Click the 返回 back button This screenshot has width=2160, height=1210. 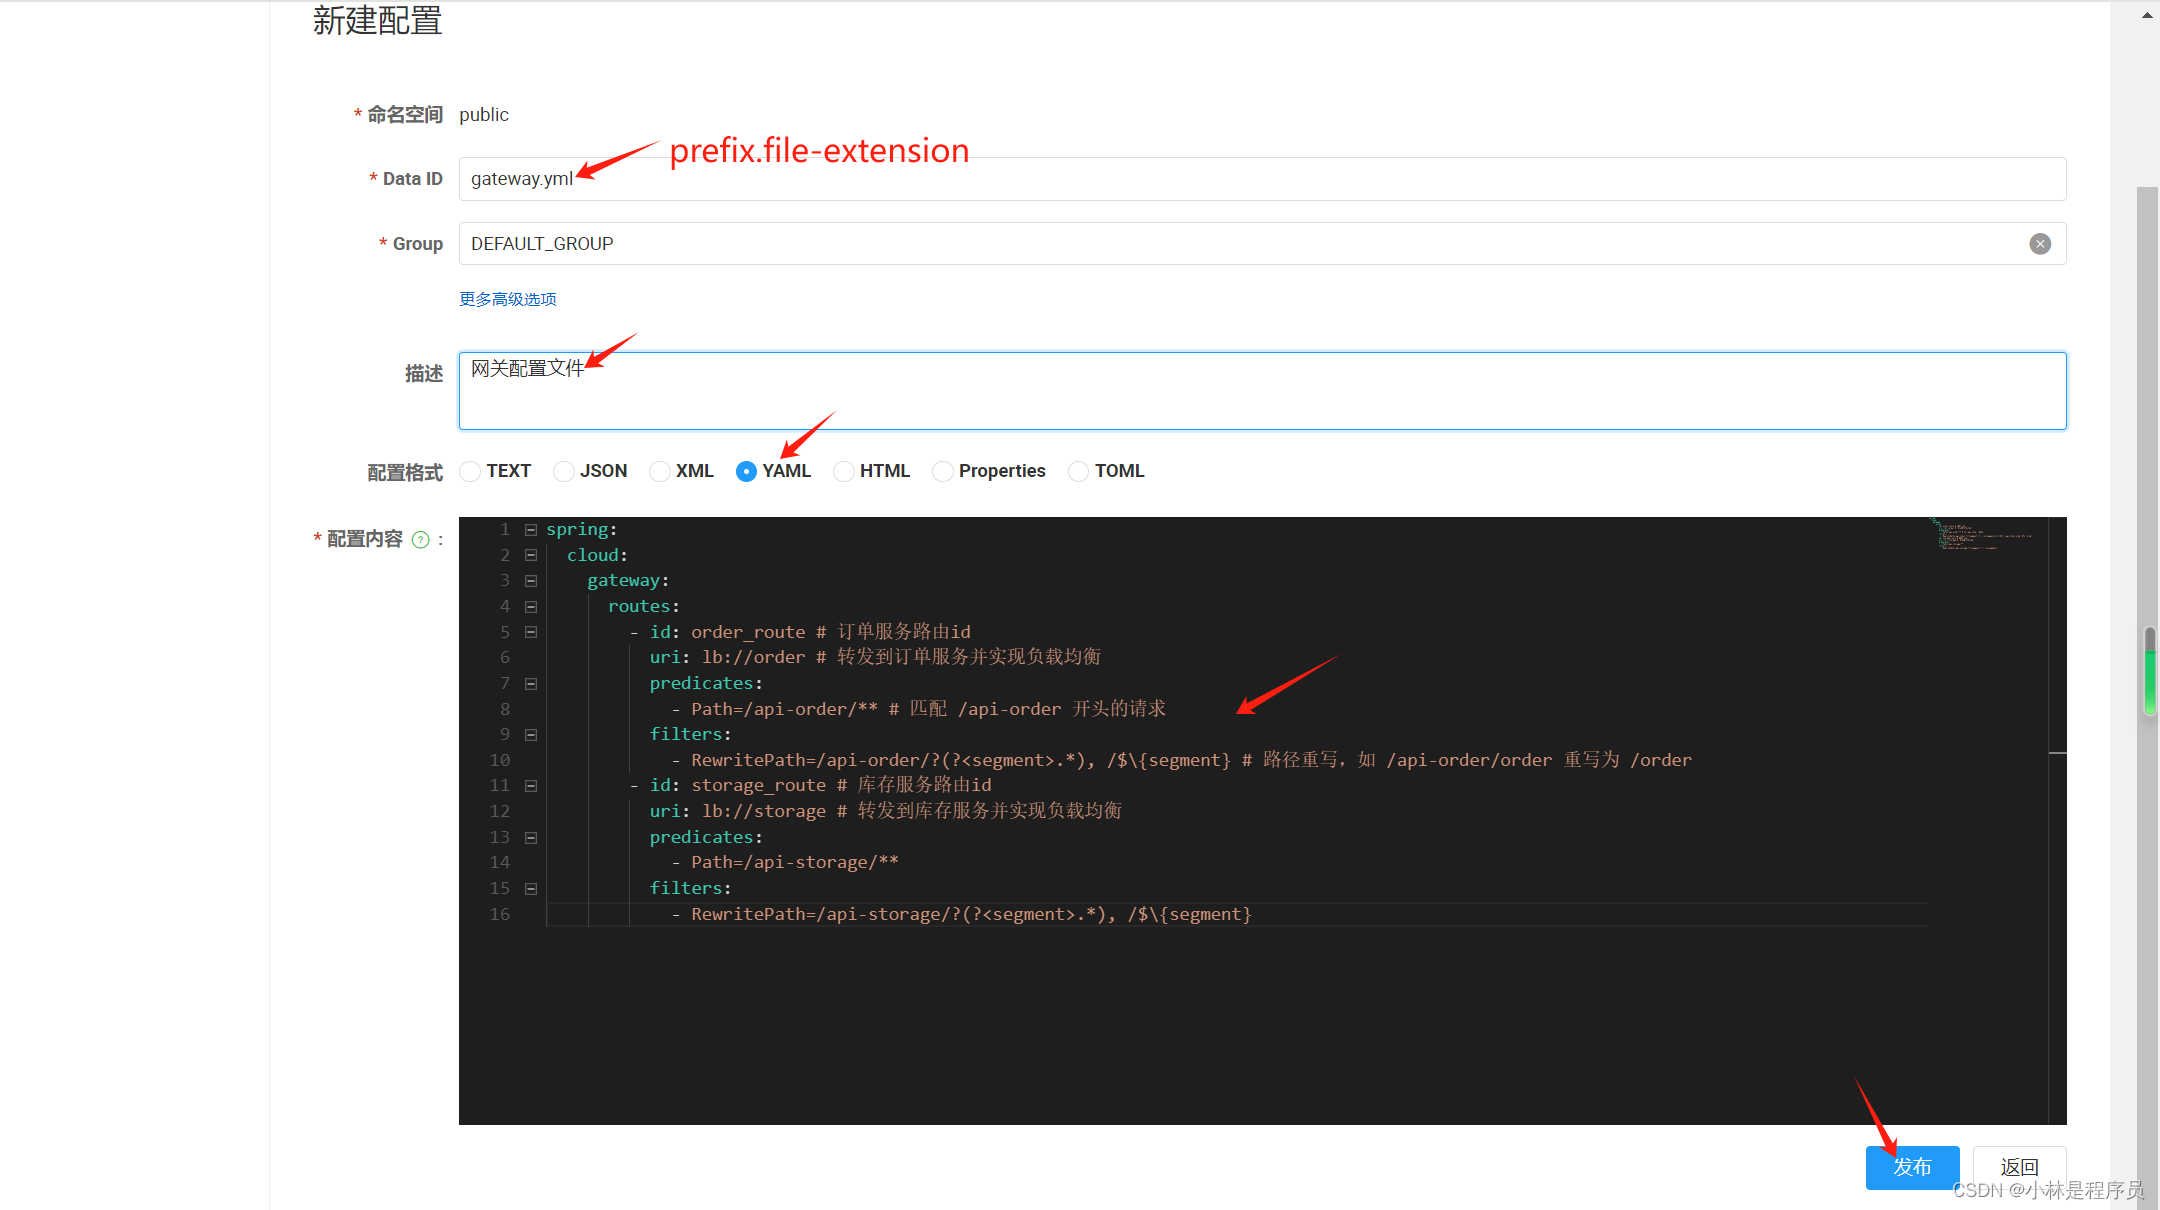click(2019, 1167)
